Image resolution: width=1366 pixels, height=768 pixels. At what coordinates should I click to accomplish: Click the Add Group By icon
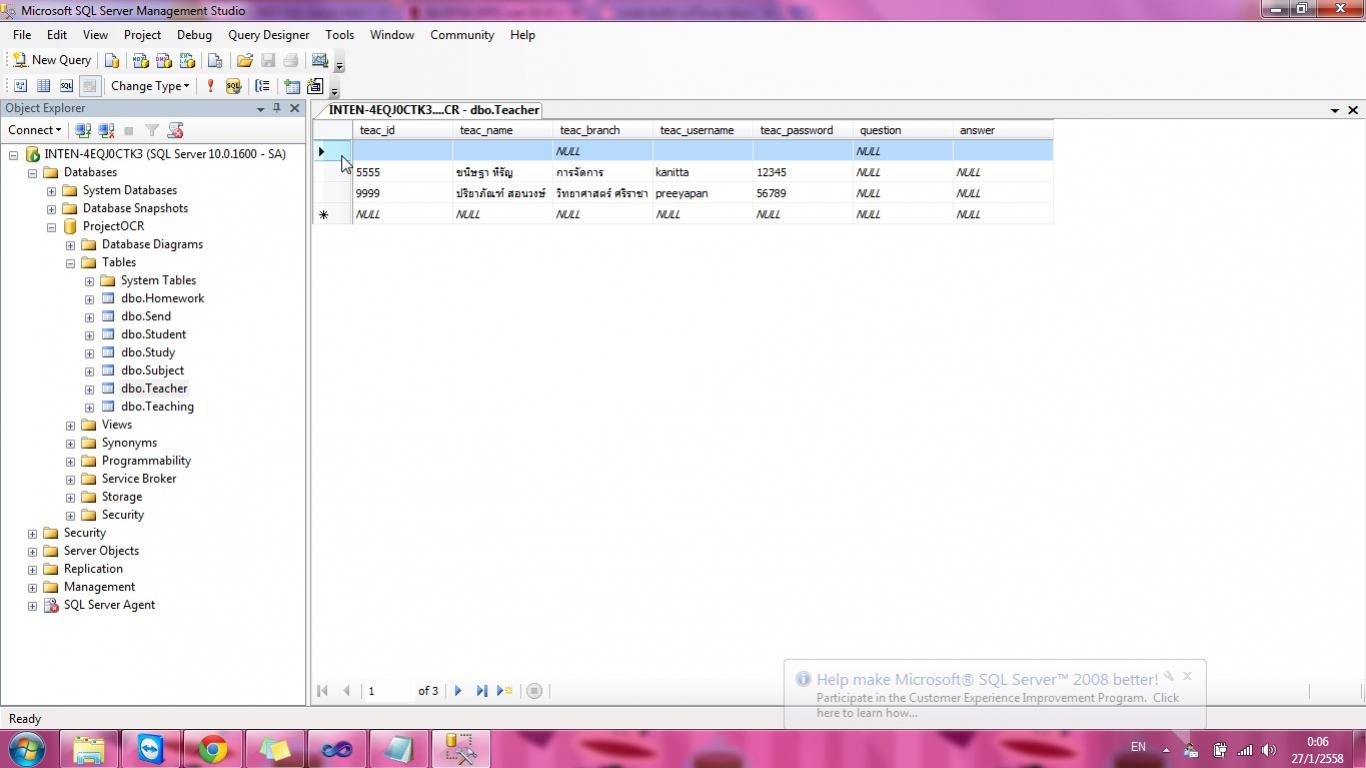(262, 86)
